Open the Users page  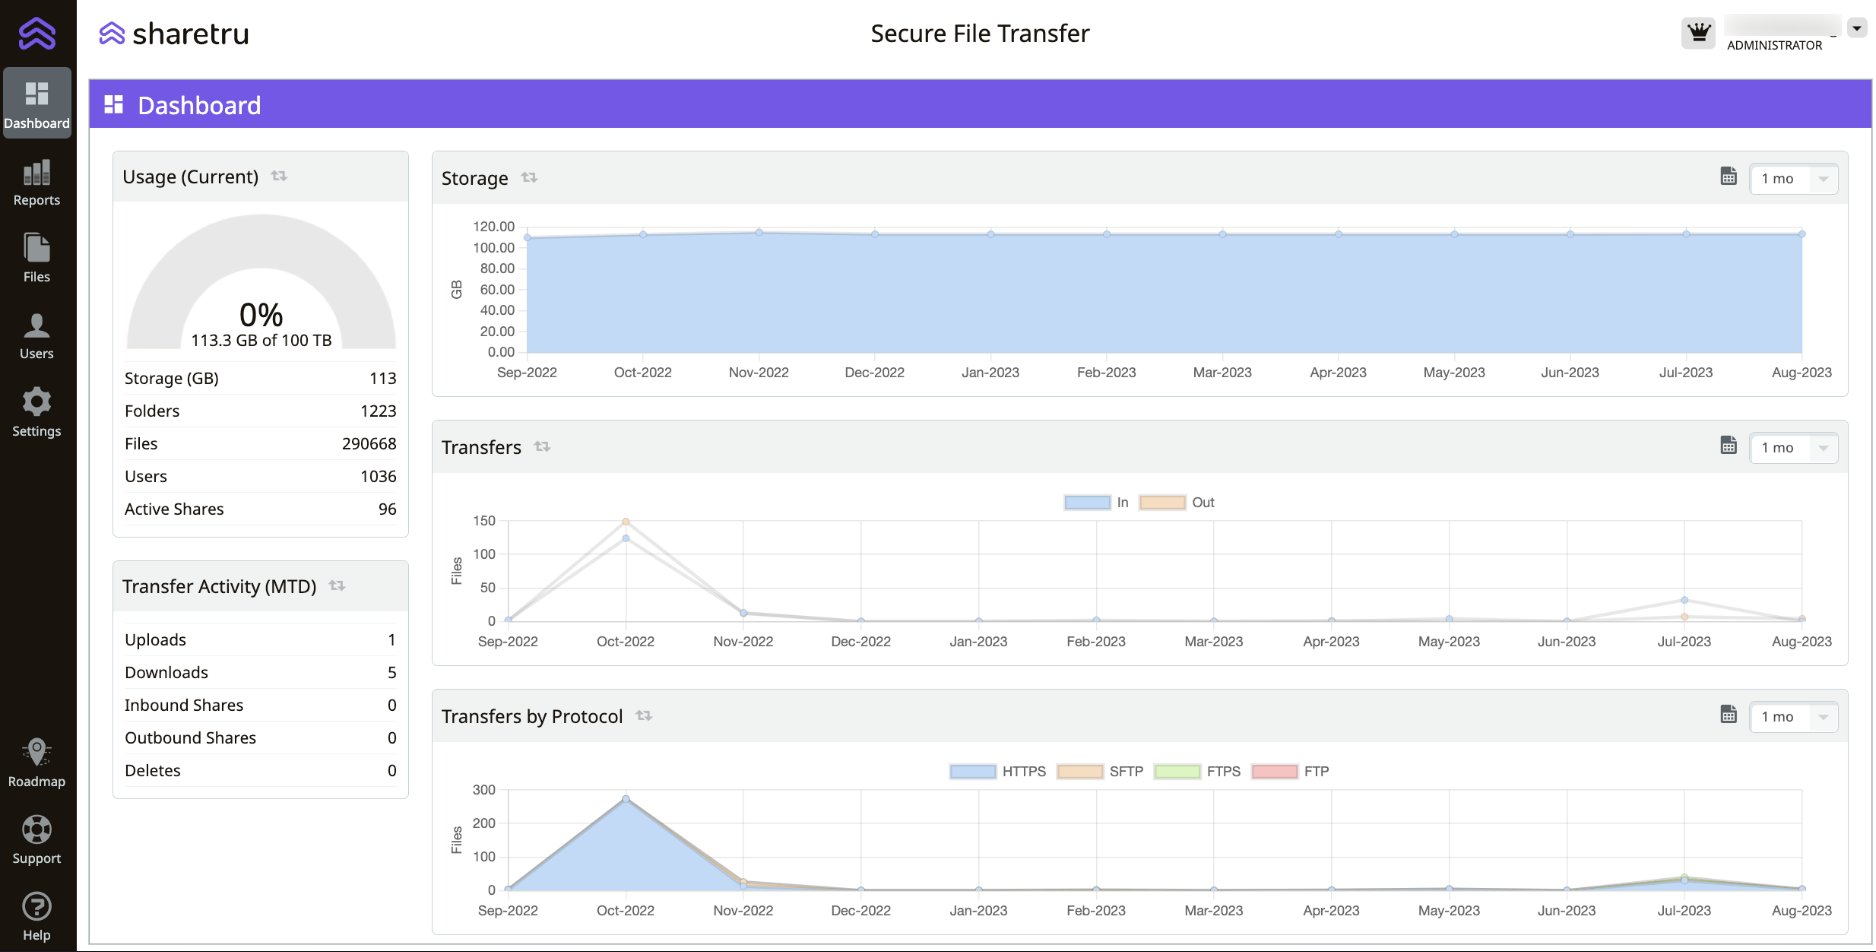click(37, 336)
